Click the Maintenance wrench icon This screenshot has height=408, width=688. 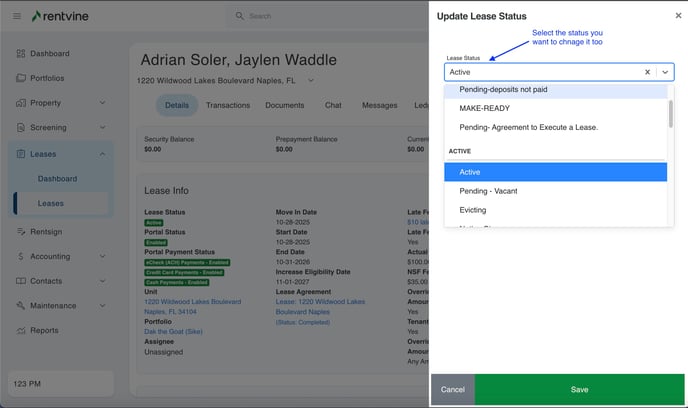pos(21,306)
